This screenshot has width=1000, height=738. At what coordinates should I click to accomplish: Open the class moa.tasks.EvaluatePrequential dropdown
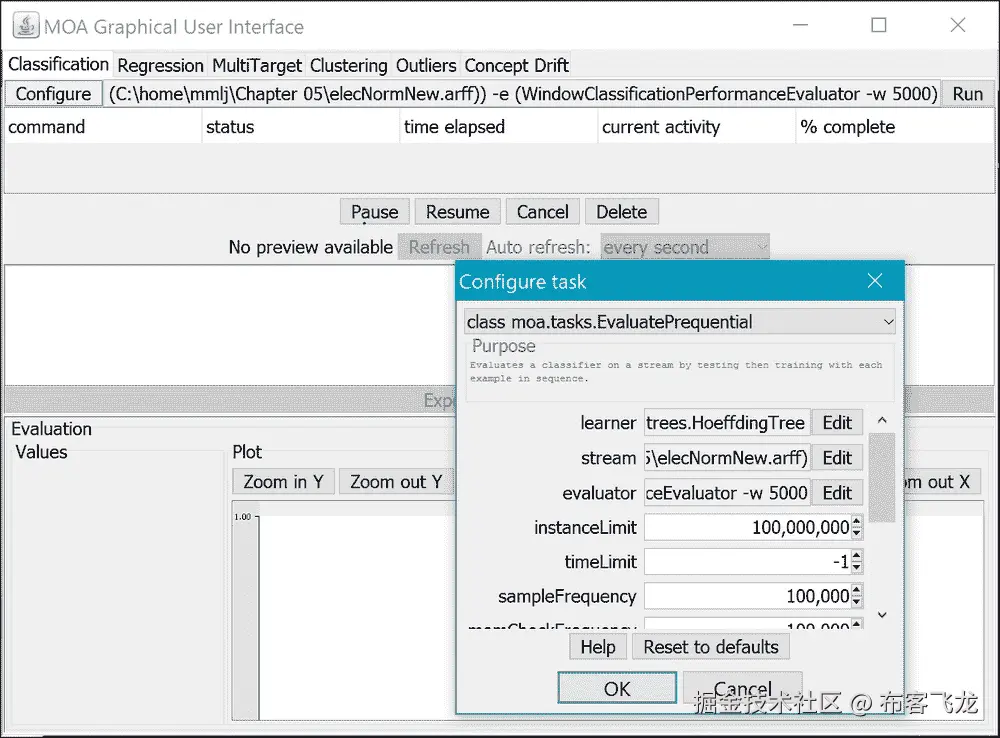(x=680, y=322)
